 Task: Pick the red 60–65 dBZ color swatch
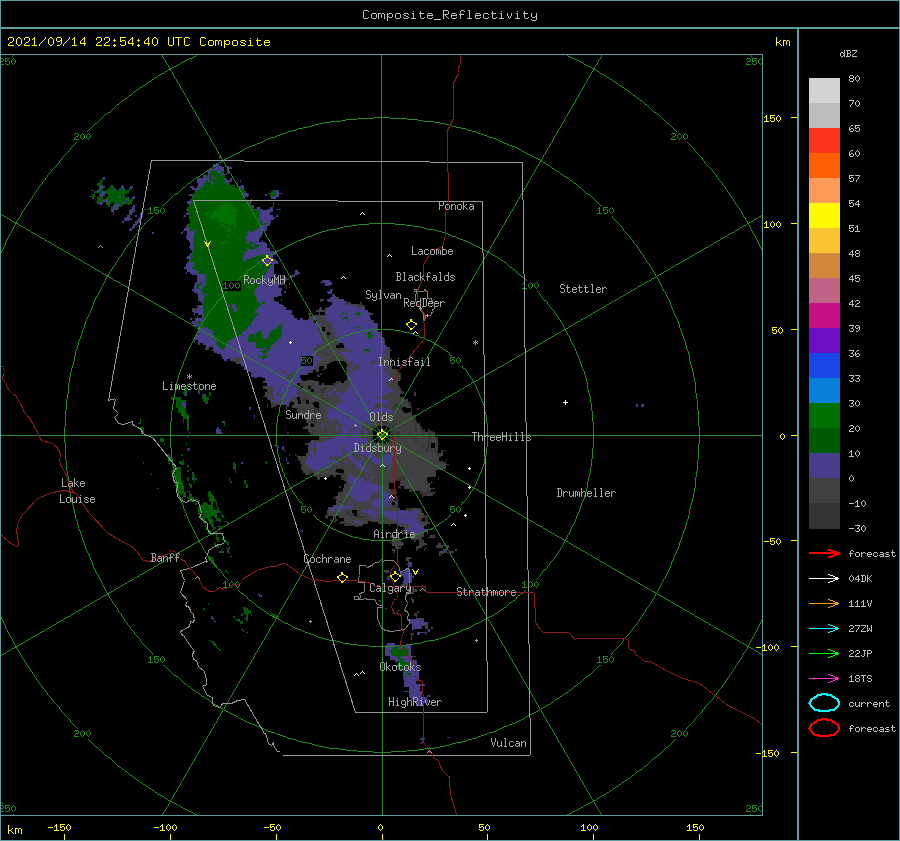coord(824,140)
